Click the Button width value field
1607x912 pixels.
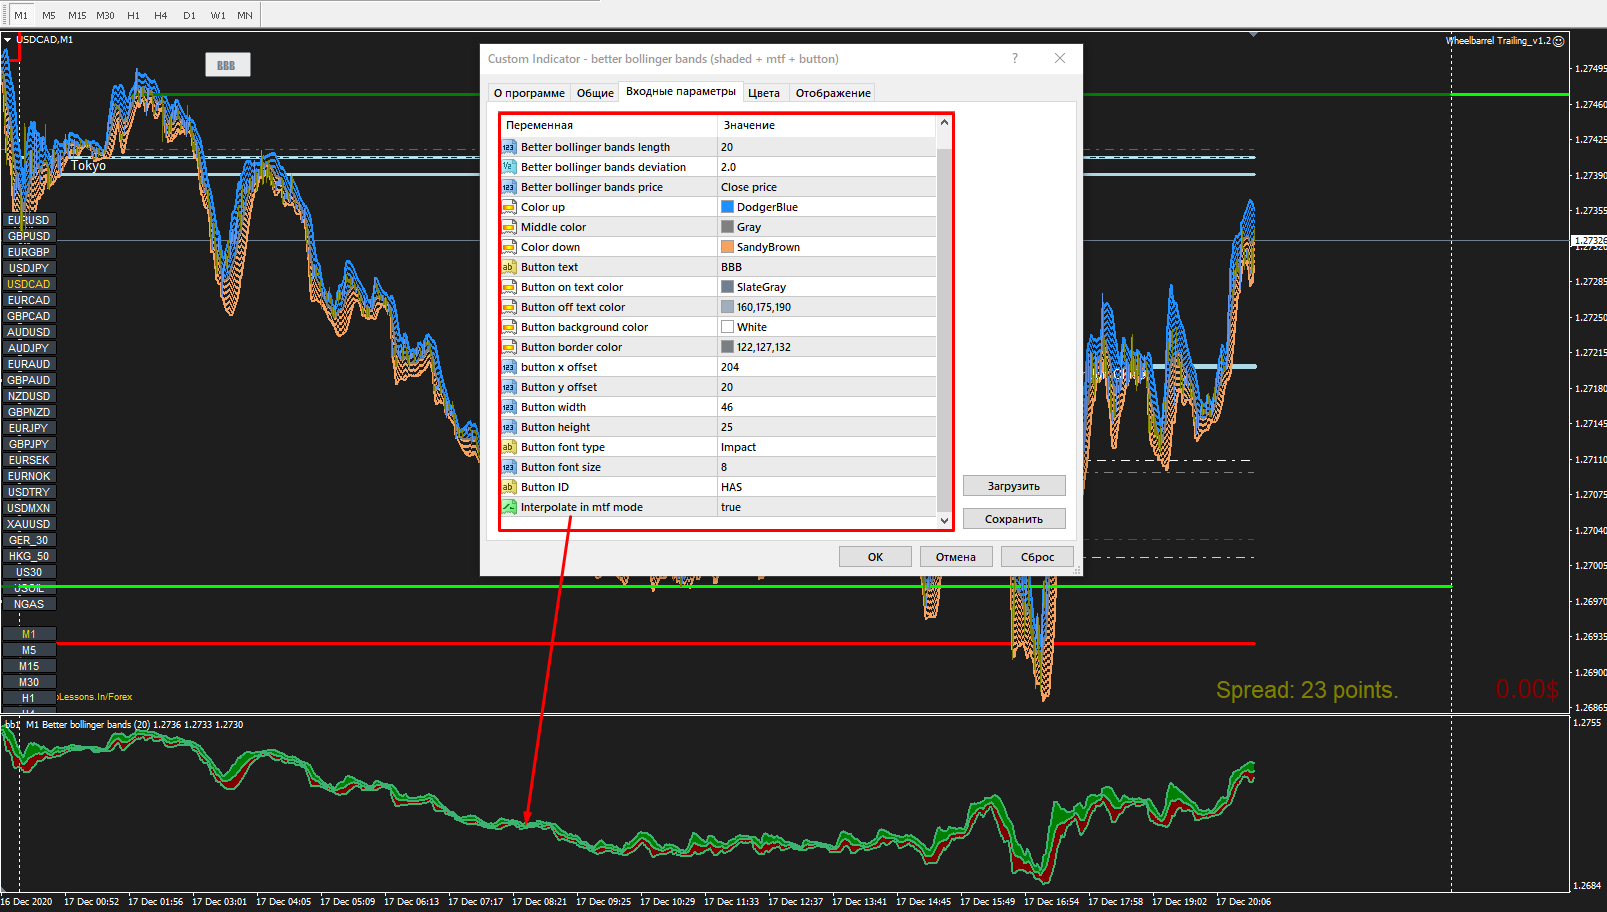pyautogui.click(x=826, y=407)
